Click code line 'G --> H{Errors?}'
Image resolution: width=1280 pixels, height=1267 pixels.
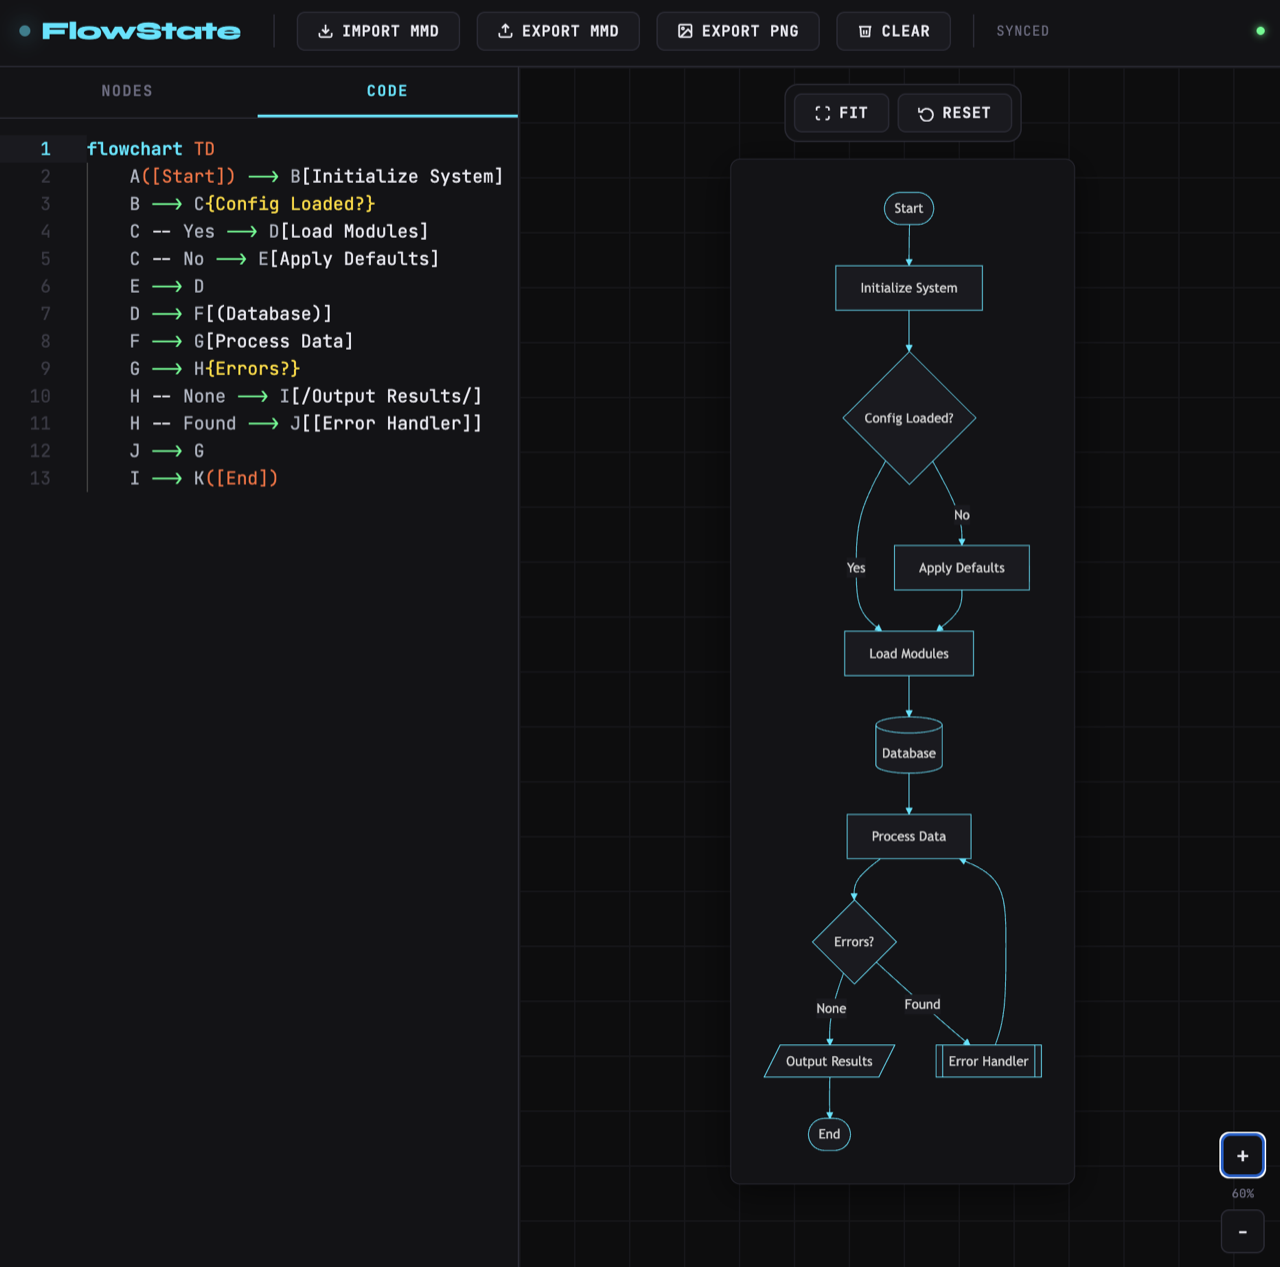tap(215, 369)
